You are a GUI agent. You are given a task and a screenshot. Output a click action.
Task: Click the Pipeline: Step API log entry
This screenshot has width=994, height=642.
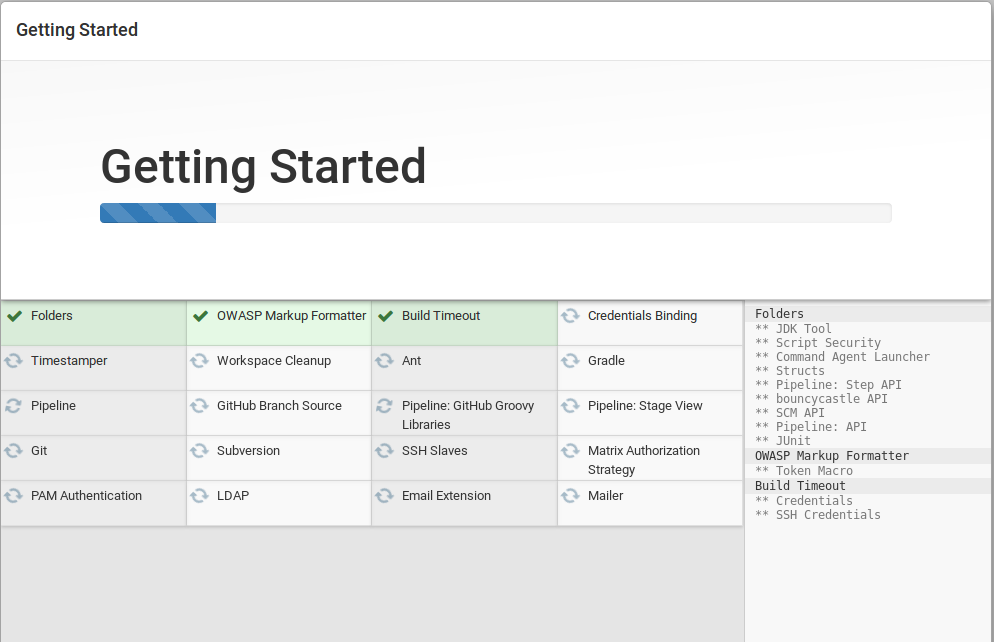pyautogui.click(x=829, y=384)
